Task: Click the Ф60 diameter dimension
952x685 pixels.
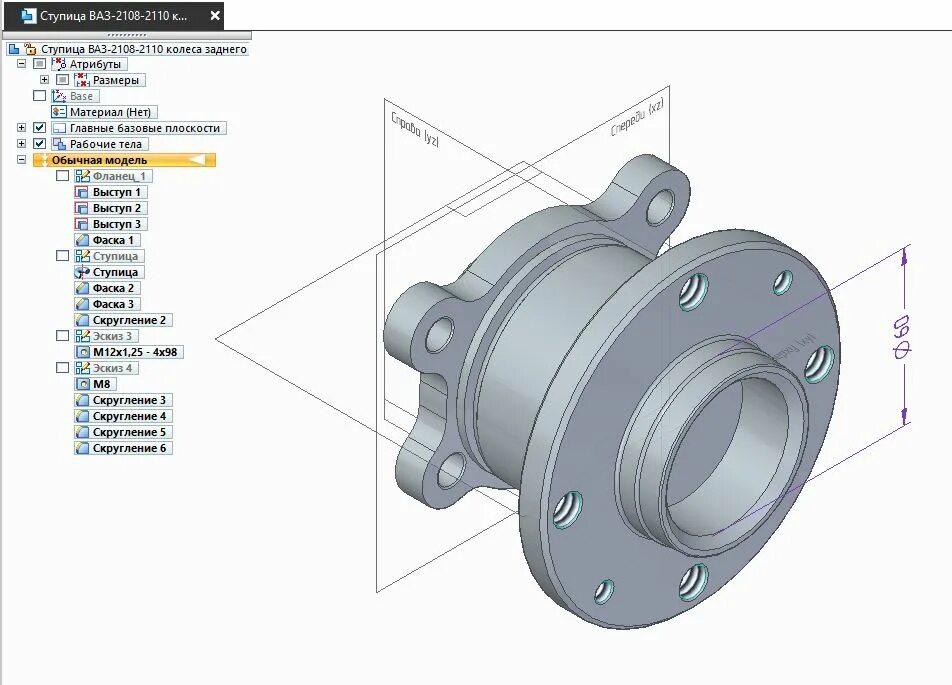Action: point(902,337)
